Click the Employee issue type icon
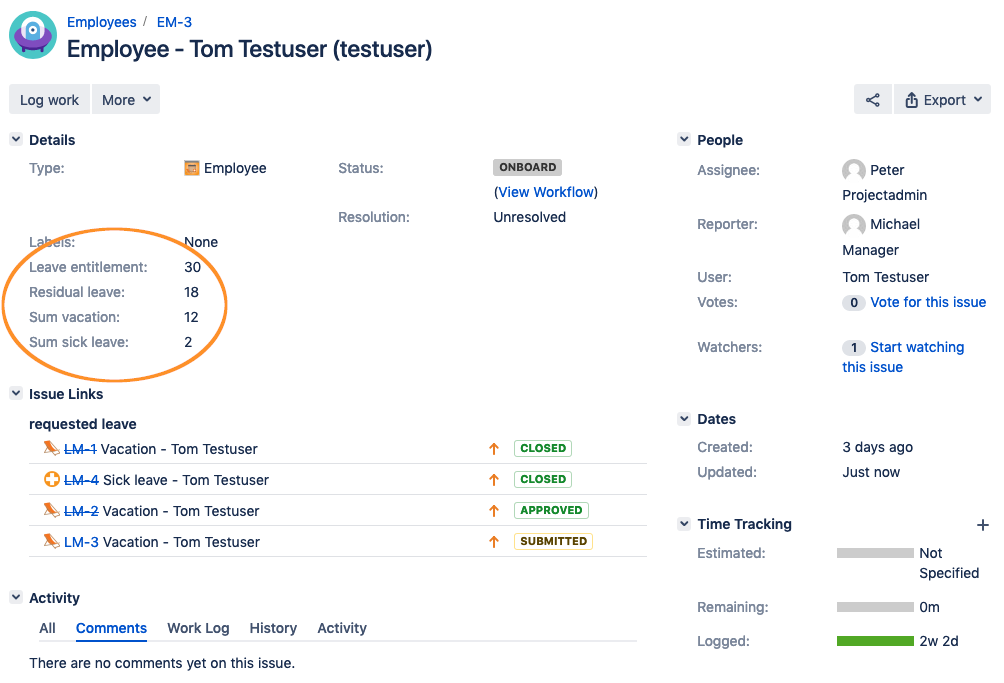1004x683 pixels. pyautogui.click(x=192, y=168)
